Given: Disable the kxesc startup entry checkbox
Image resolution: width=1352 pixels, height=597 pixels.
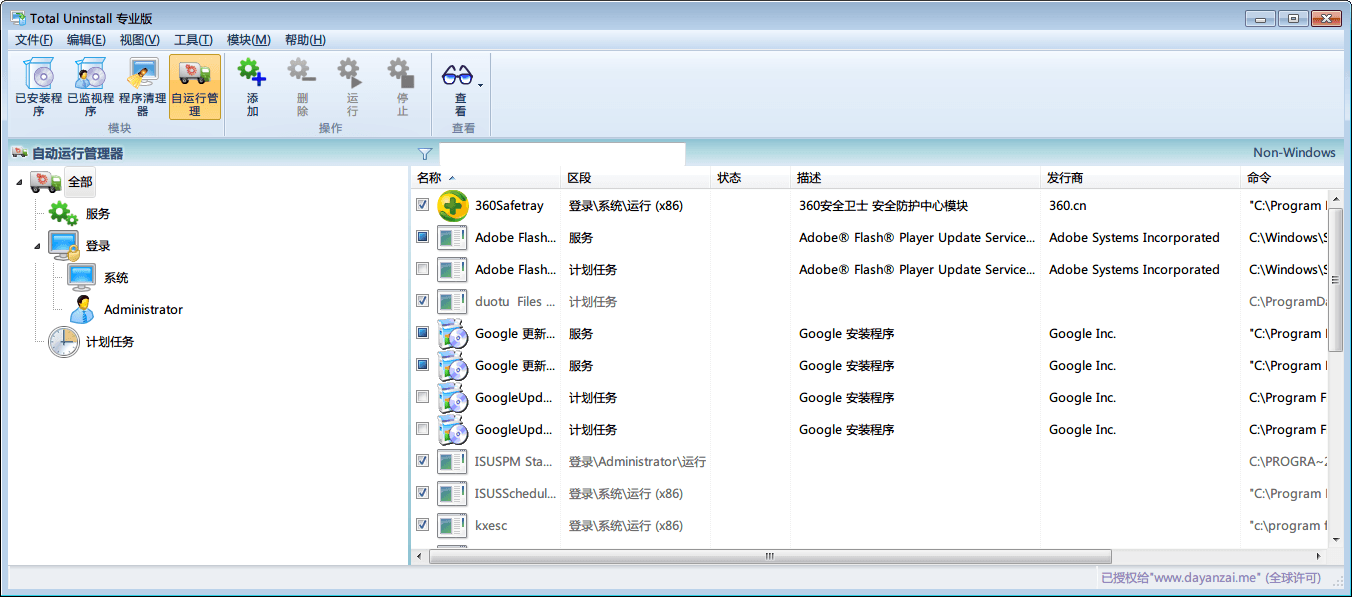Looking at the screenshot, I should click(422, 524).
